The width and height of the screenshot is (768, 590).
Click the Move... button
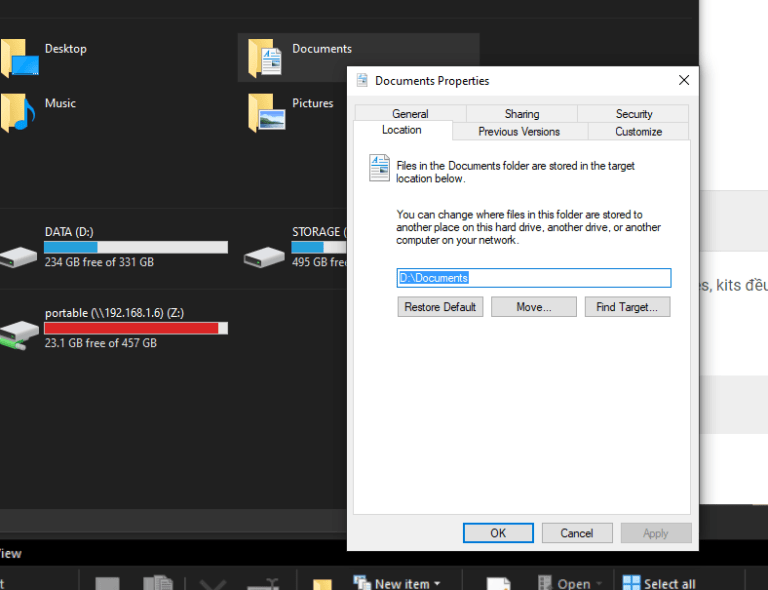tap(533, 307)
